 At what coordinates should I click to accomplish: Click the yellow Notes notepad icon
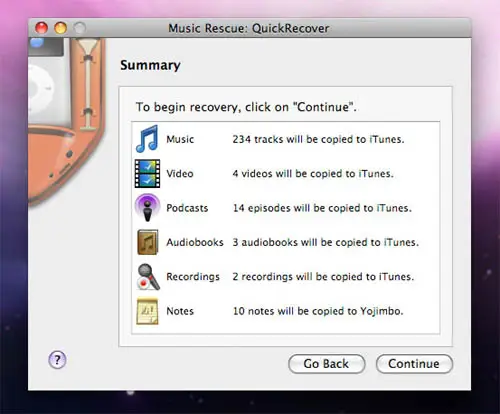pos(147,311)
